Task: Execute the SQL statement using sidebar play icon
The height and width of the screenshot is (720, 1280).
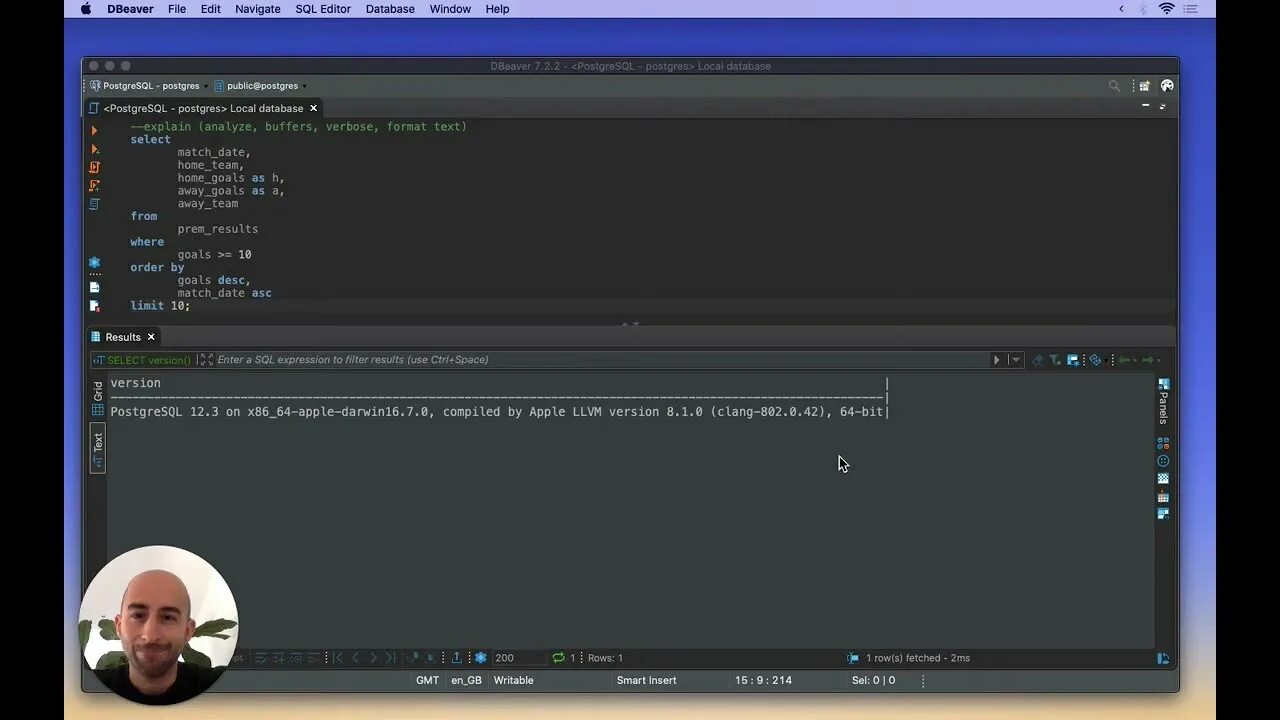Action: pos(95,130)
